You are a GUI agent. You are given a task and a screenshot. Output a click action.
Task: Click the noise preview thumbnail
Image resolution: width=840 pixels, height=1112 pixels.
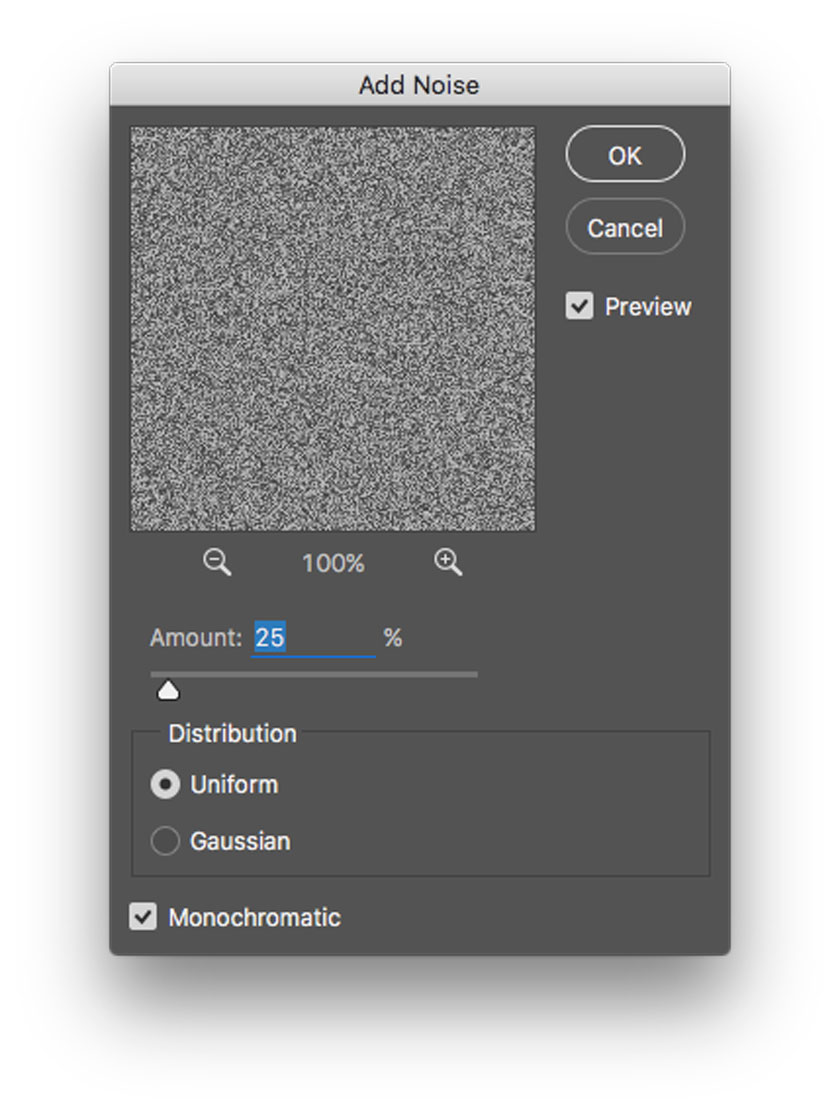point(333,329)
